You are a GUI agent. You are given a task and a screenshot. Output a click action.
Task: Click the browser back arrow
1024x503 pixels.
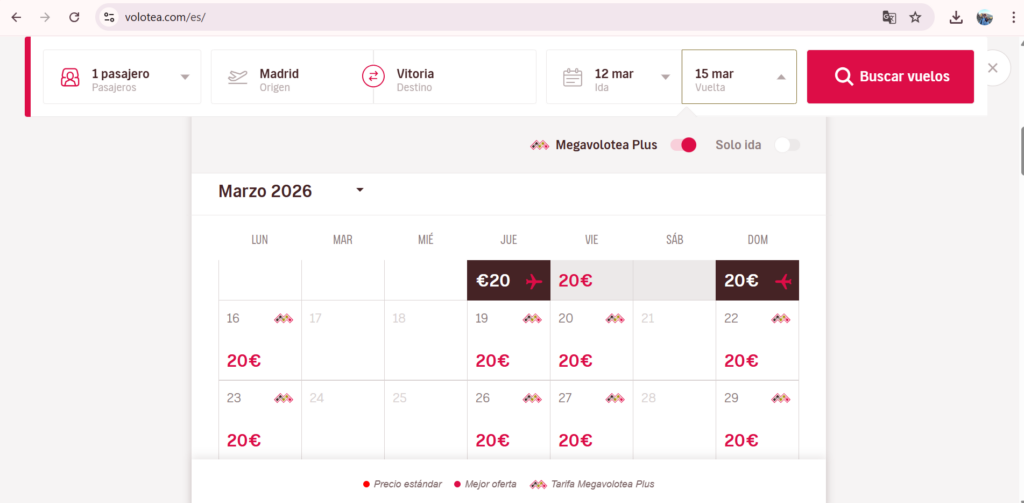pos(16,17)
